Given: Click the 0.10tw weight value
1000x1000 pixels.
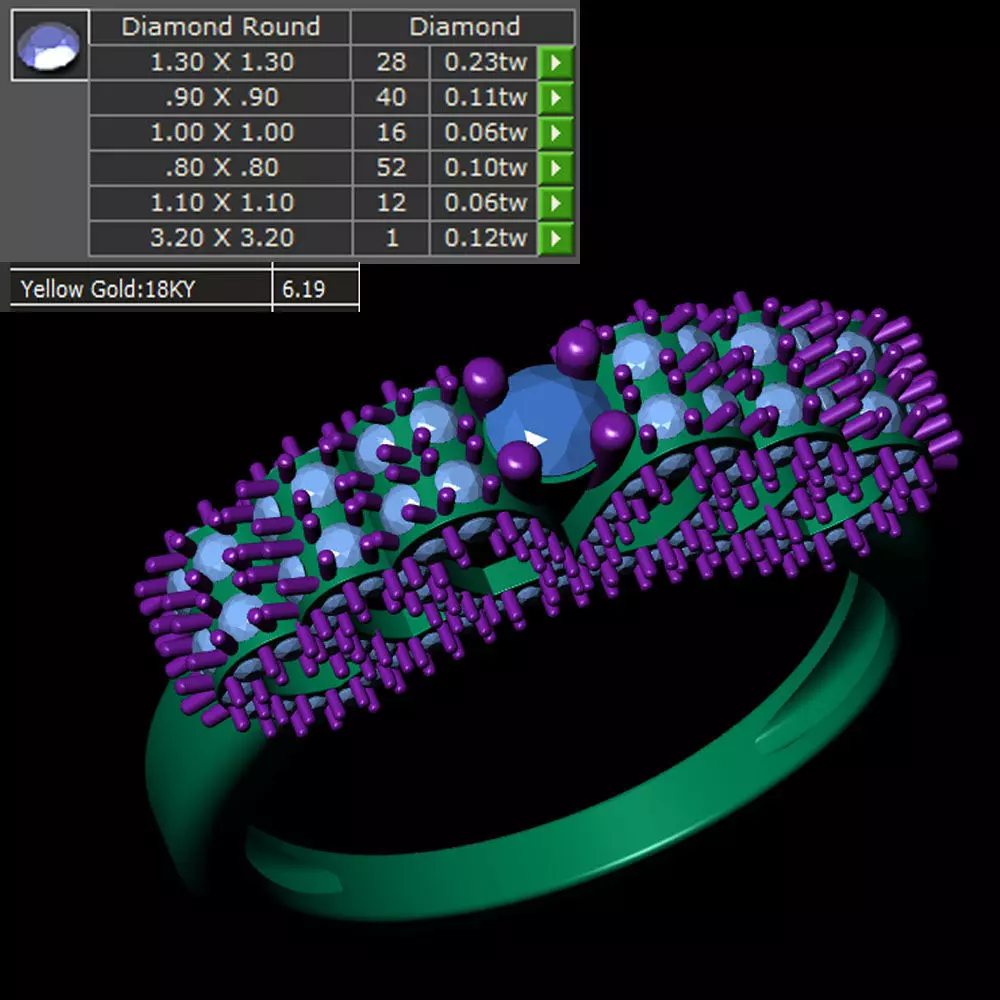Looking at the screenshot, I should (484, 168).
